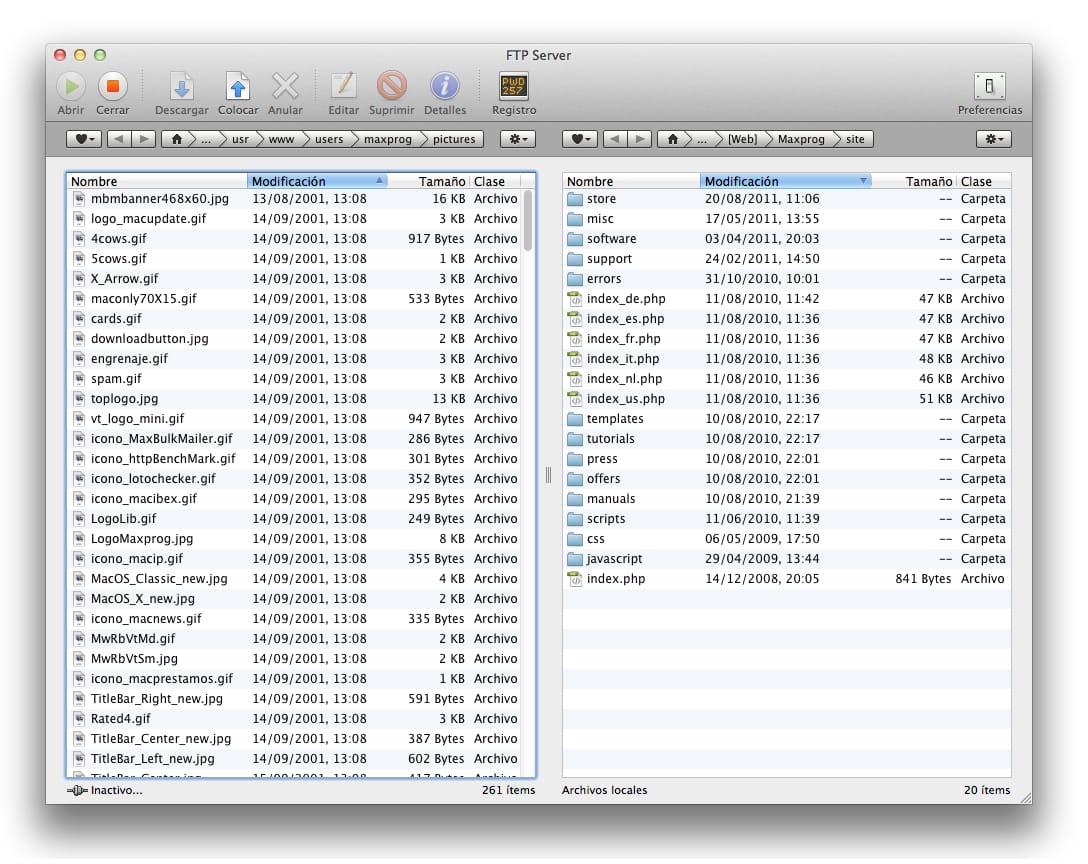Sort the local list by Tamaño column

[x=927, y=181]
